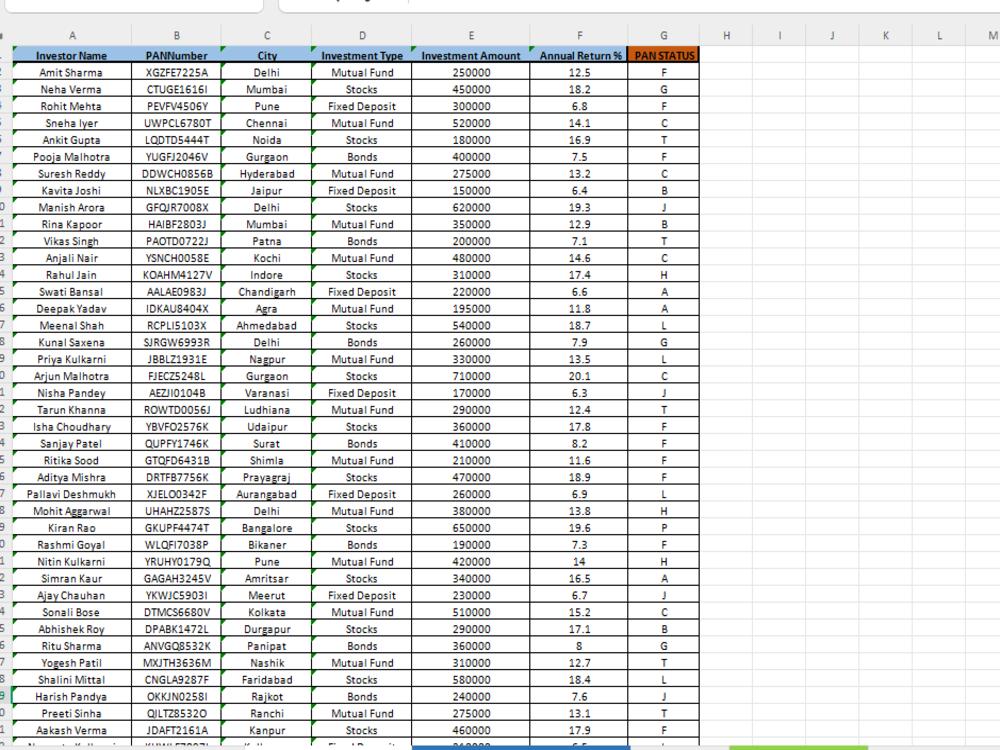This screenshot has width=1000, height=750.
Task: Select the cell 'Pallavi Deshmukh'
Action: [72, 494]
